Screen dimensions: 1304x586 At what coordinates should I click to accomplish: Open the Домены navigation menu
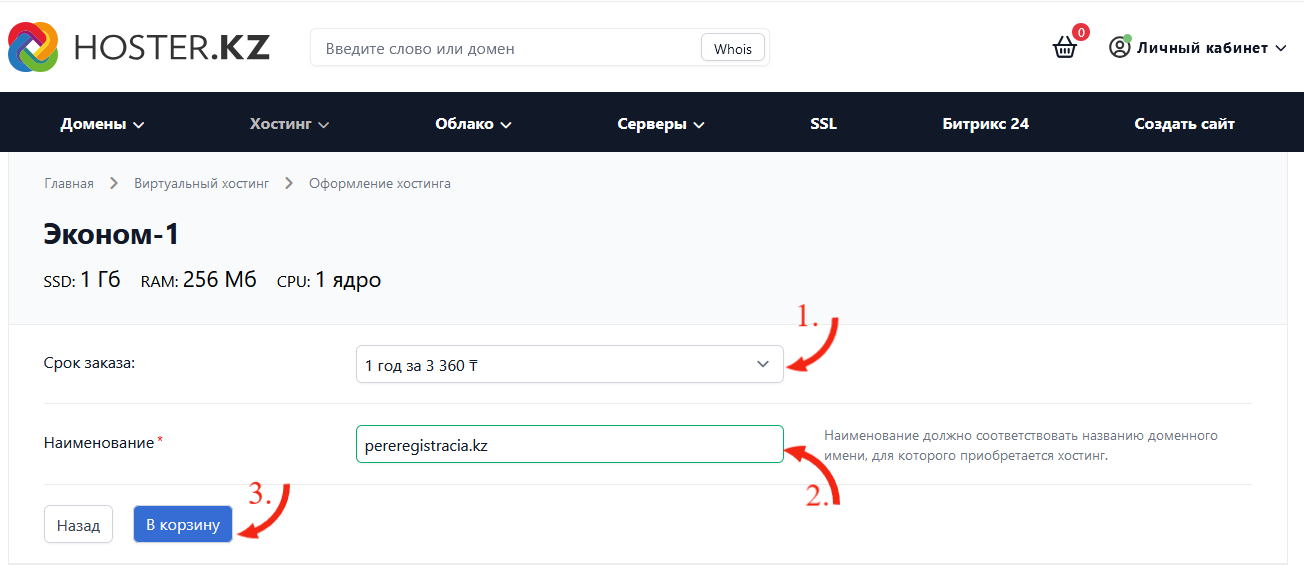[102, 124]
